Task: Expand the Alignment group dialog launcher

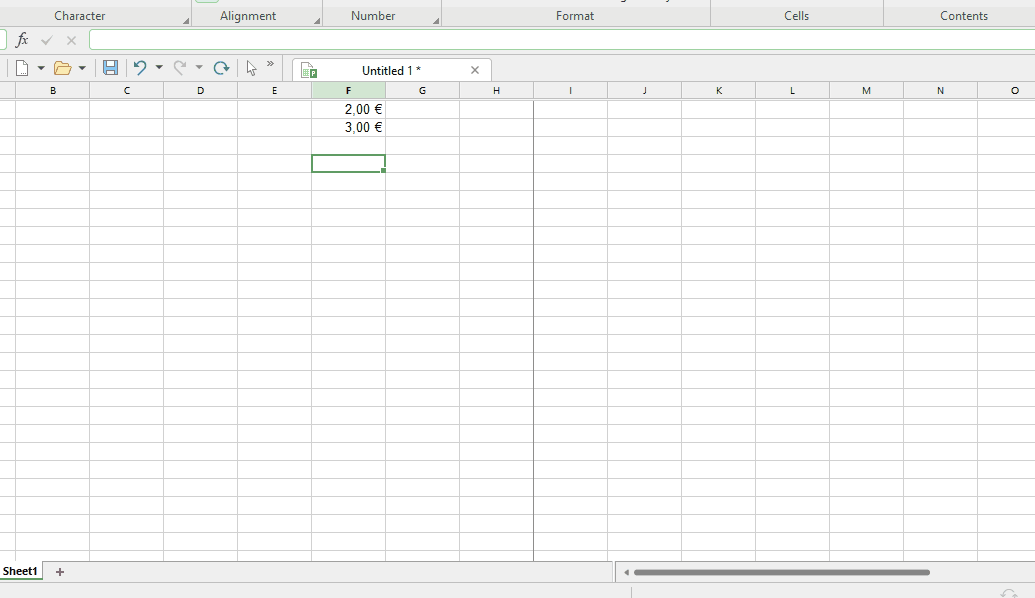Action: (x=316, y=21)
